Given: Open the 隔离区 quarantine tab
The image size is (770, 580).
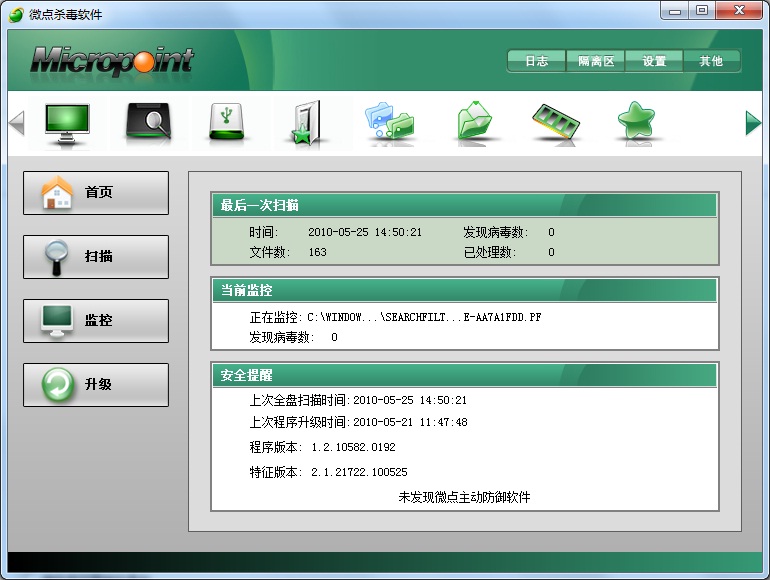Looking at the screenshot, I should pos(596,61).
